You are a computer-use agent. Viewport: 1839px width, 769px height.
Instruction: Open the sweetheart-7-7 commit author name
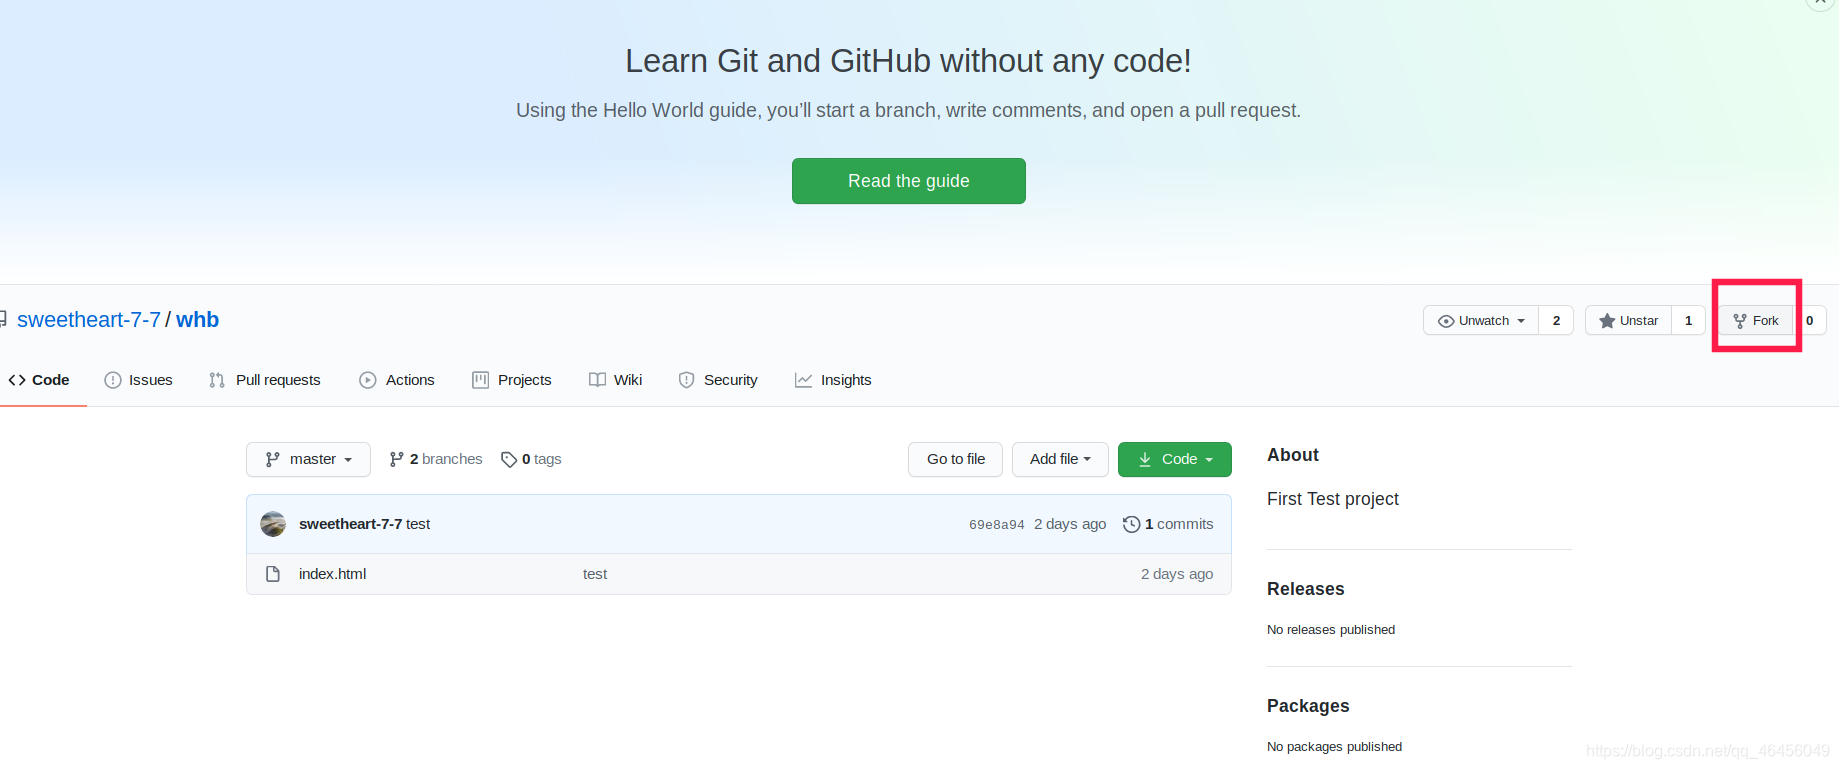(x=350, y=524)
